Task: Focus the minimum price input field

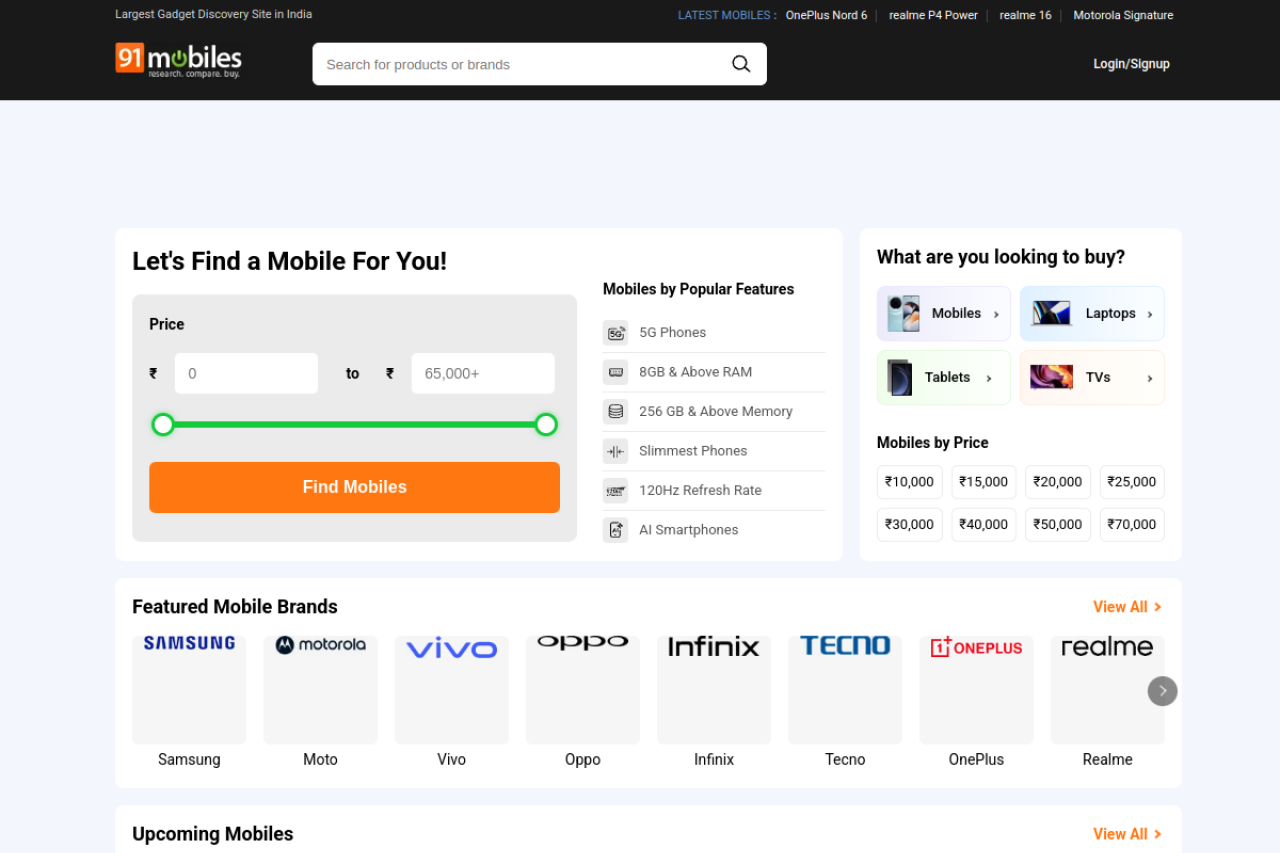Action: [246, 374]
